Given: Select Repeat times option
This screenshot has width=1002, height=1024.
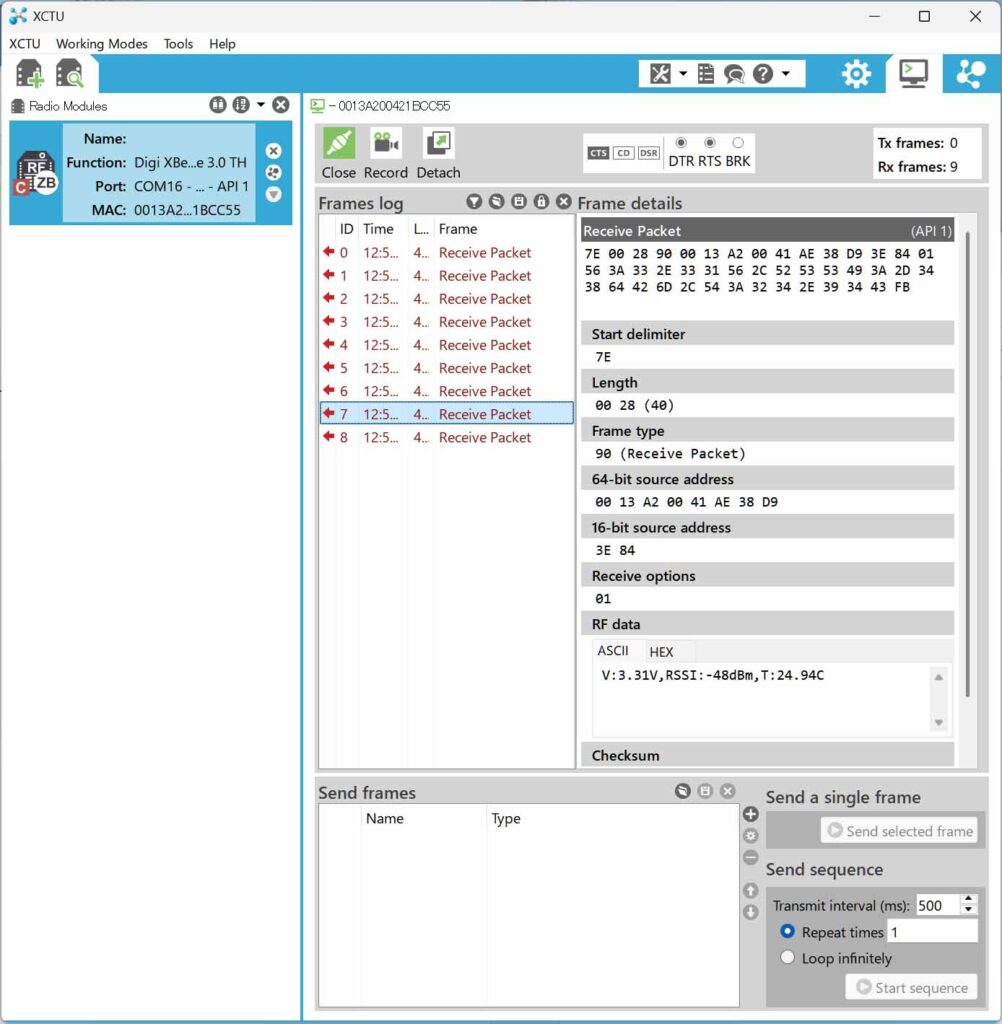Looking at the screenshot, I should pos(788,931).
